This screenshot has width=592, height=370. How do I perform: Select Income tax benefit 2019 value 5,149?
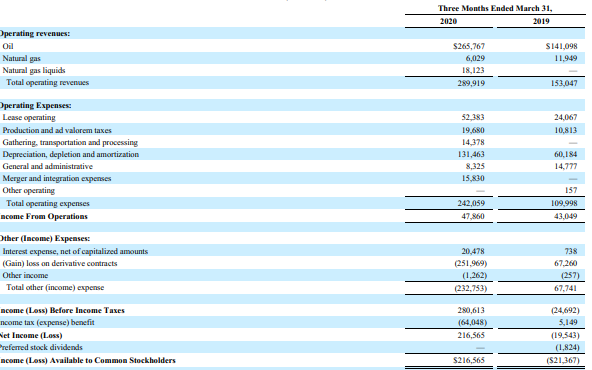[568, 322]
